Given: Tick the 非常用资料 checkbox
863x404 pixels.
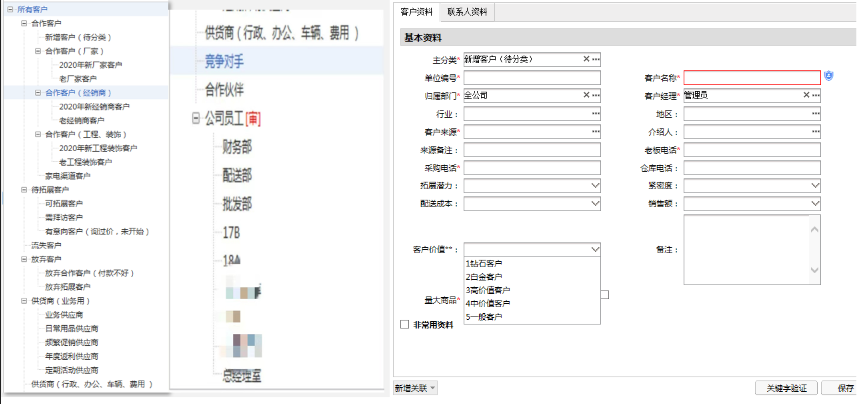Looking at the screenshot, I should [404, 325].
